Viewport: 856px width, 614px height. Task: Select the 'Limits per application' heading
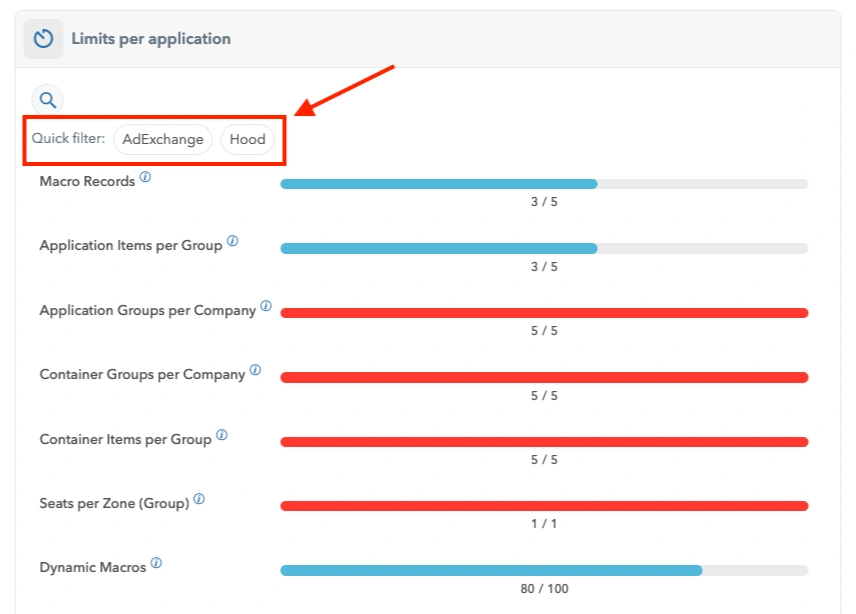pyautogui.click(x=151, y=39)
